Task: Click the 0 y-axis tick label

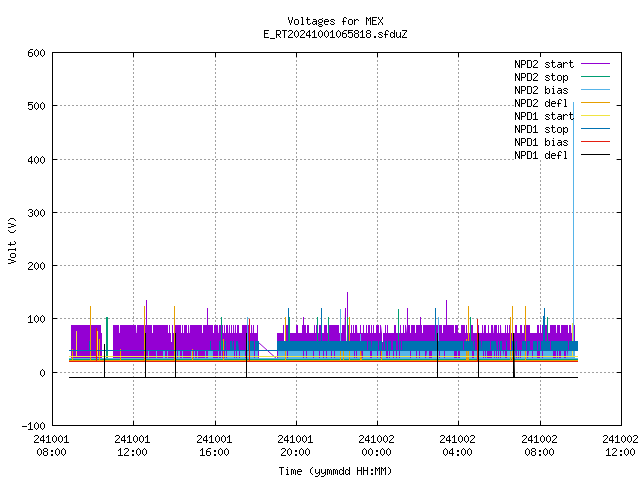Action: click(x=42, y=373)
